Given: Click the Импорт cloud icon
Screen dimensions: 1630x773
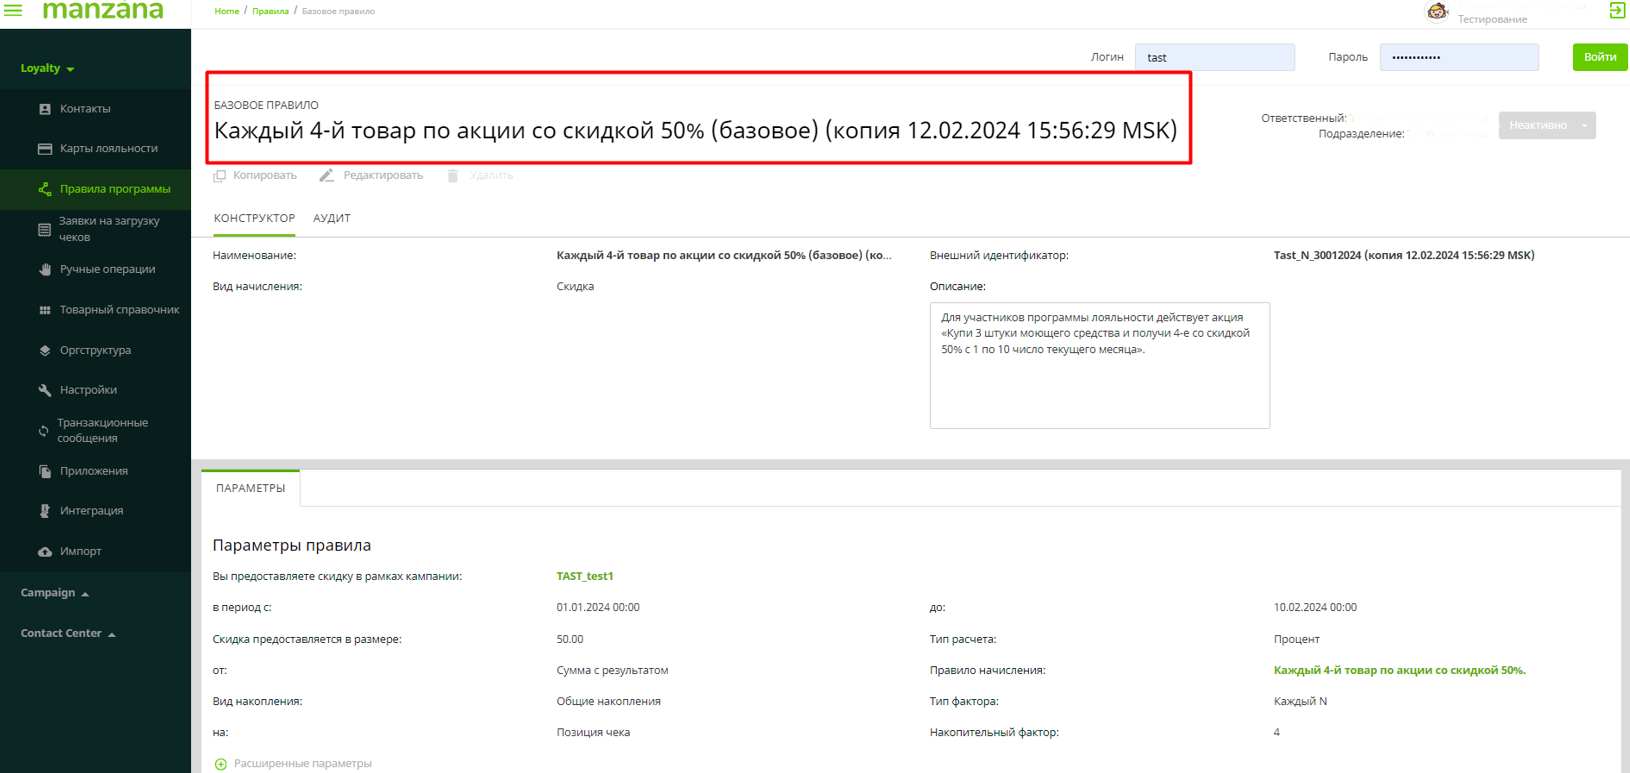Looking at the screenshot, I should click(x=45, y=552).
